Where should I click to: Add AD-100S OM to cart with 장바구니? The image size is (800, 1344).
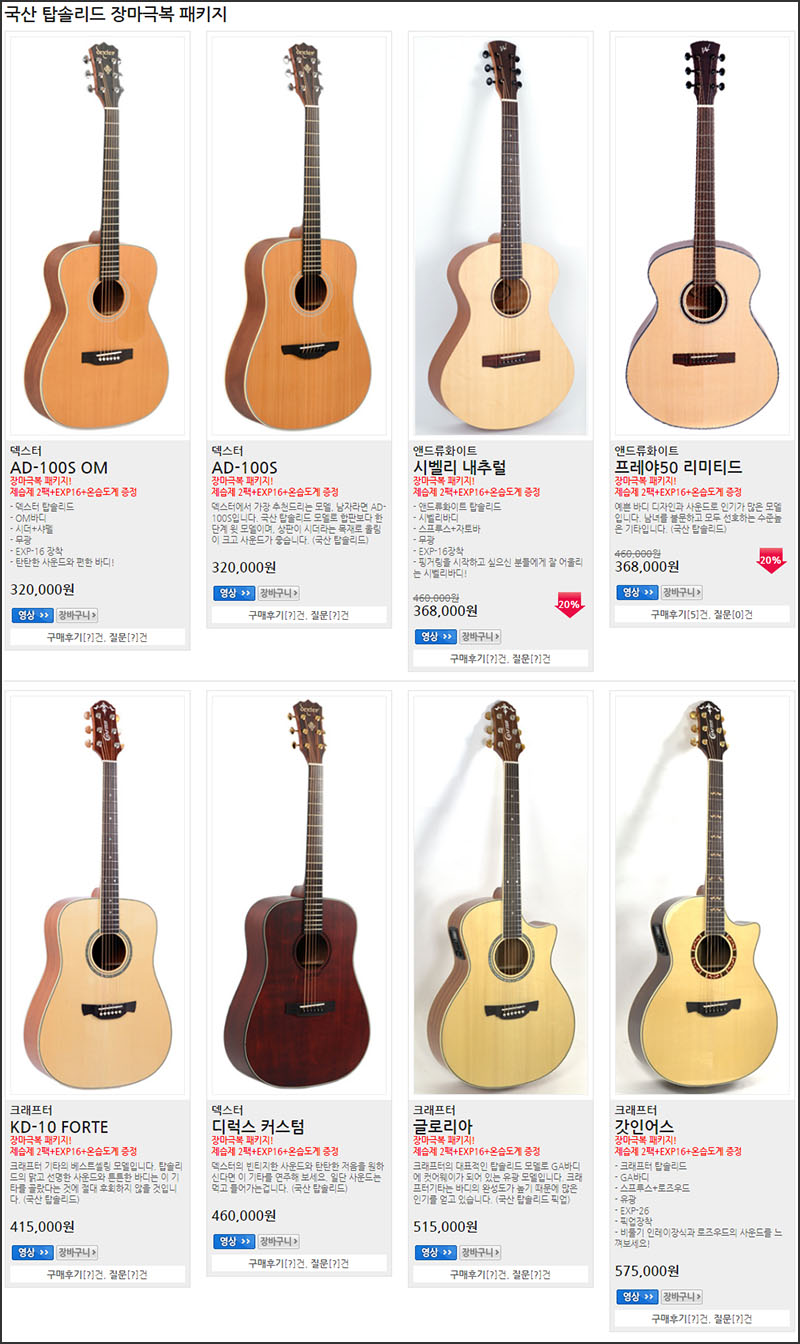tap(77, 615)
